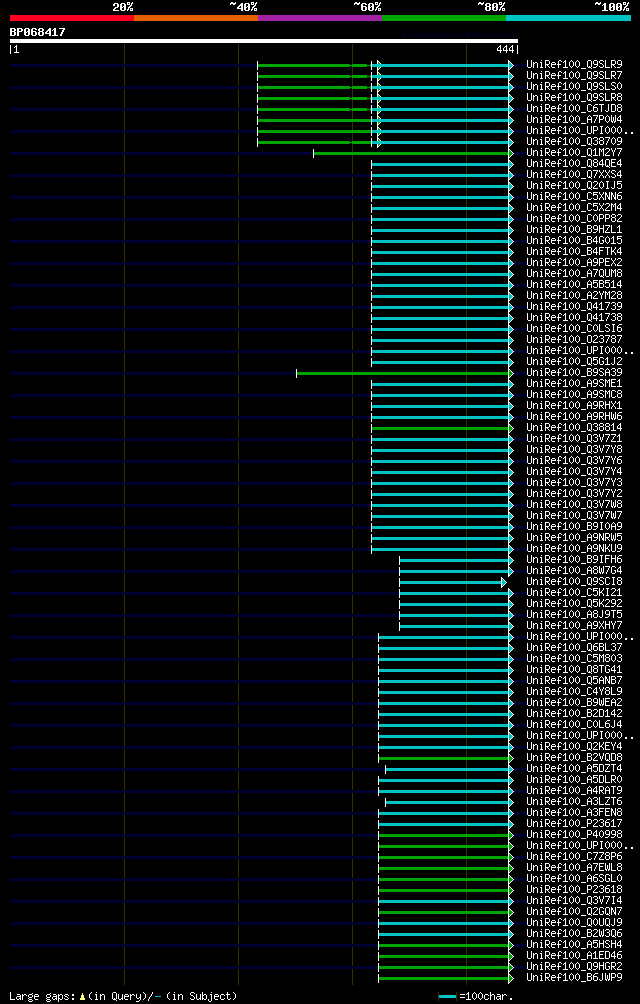Image resolution: width=640 pixels, height=1004 pixels.
Task: Click the green ~80% identity legend segment
Action: pos(444,18)
